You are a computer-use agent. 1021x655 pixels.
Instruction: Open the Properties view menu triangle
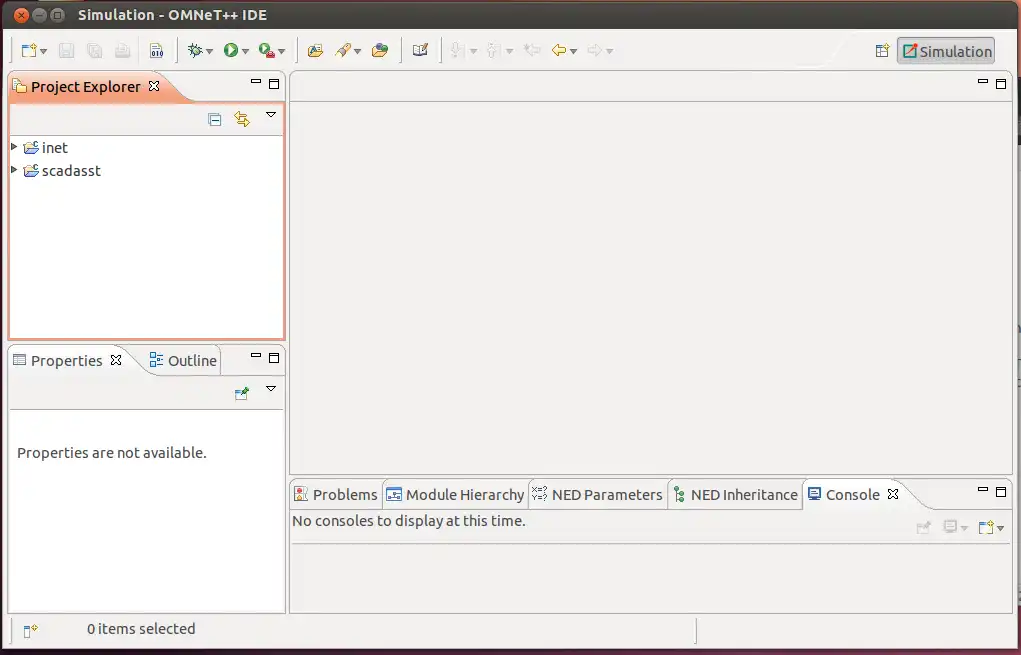(x=271, y=389)
